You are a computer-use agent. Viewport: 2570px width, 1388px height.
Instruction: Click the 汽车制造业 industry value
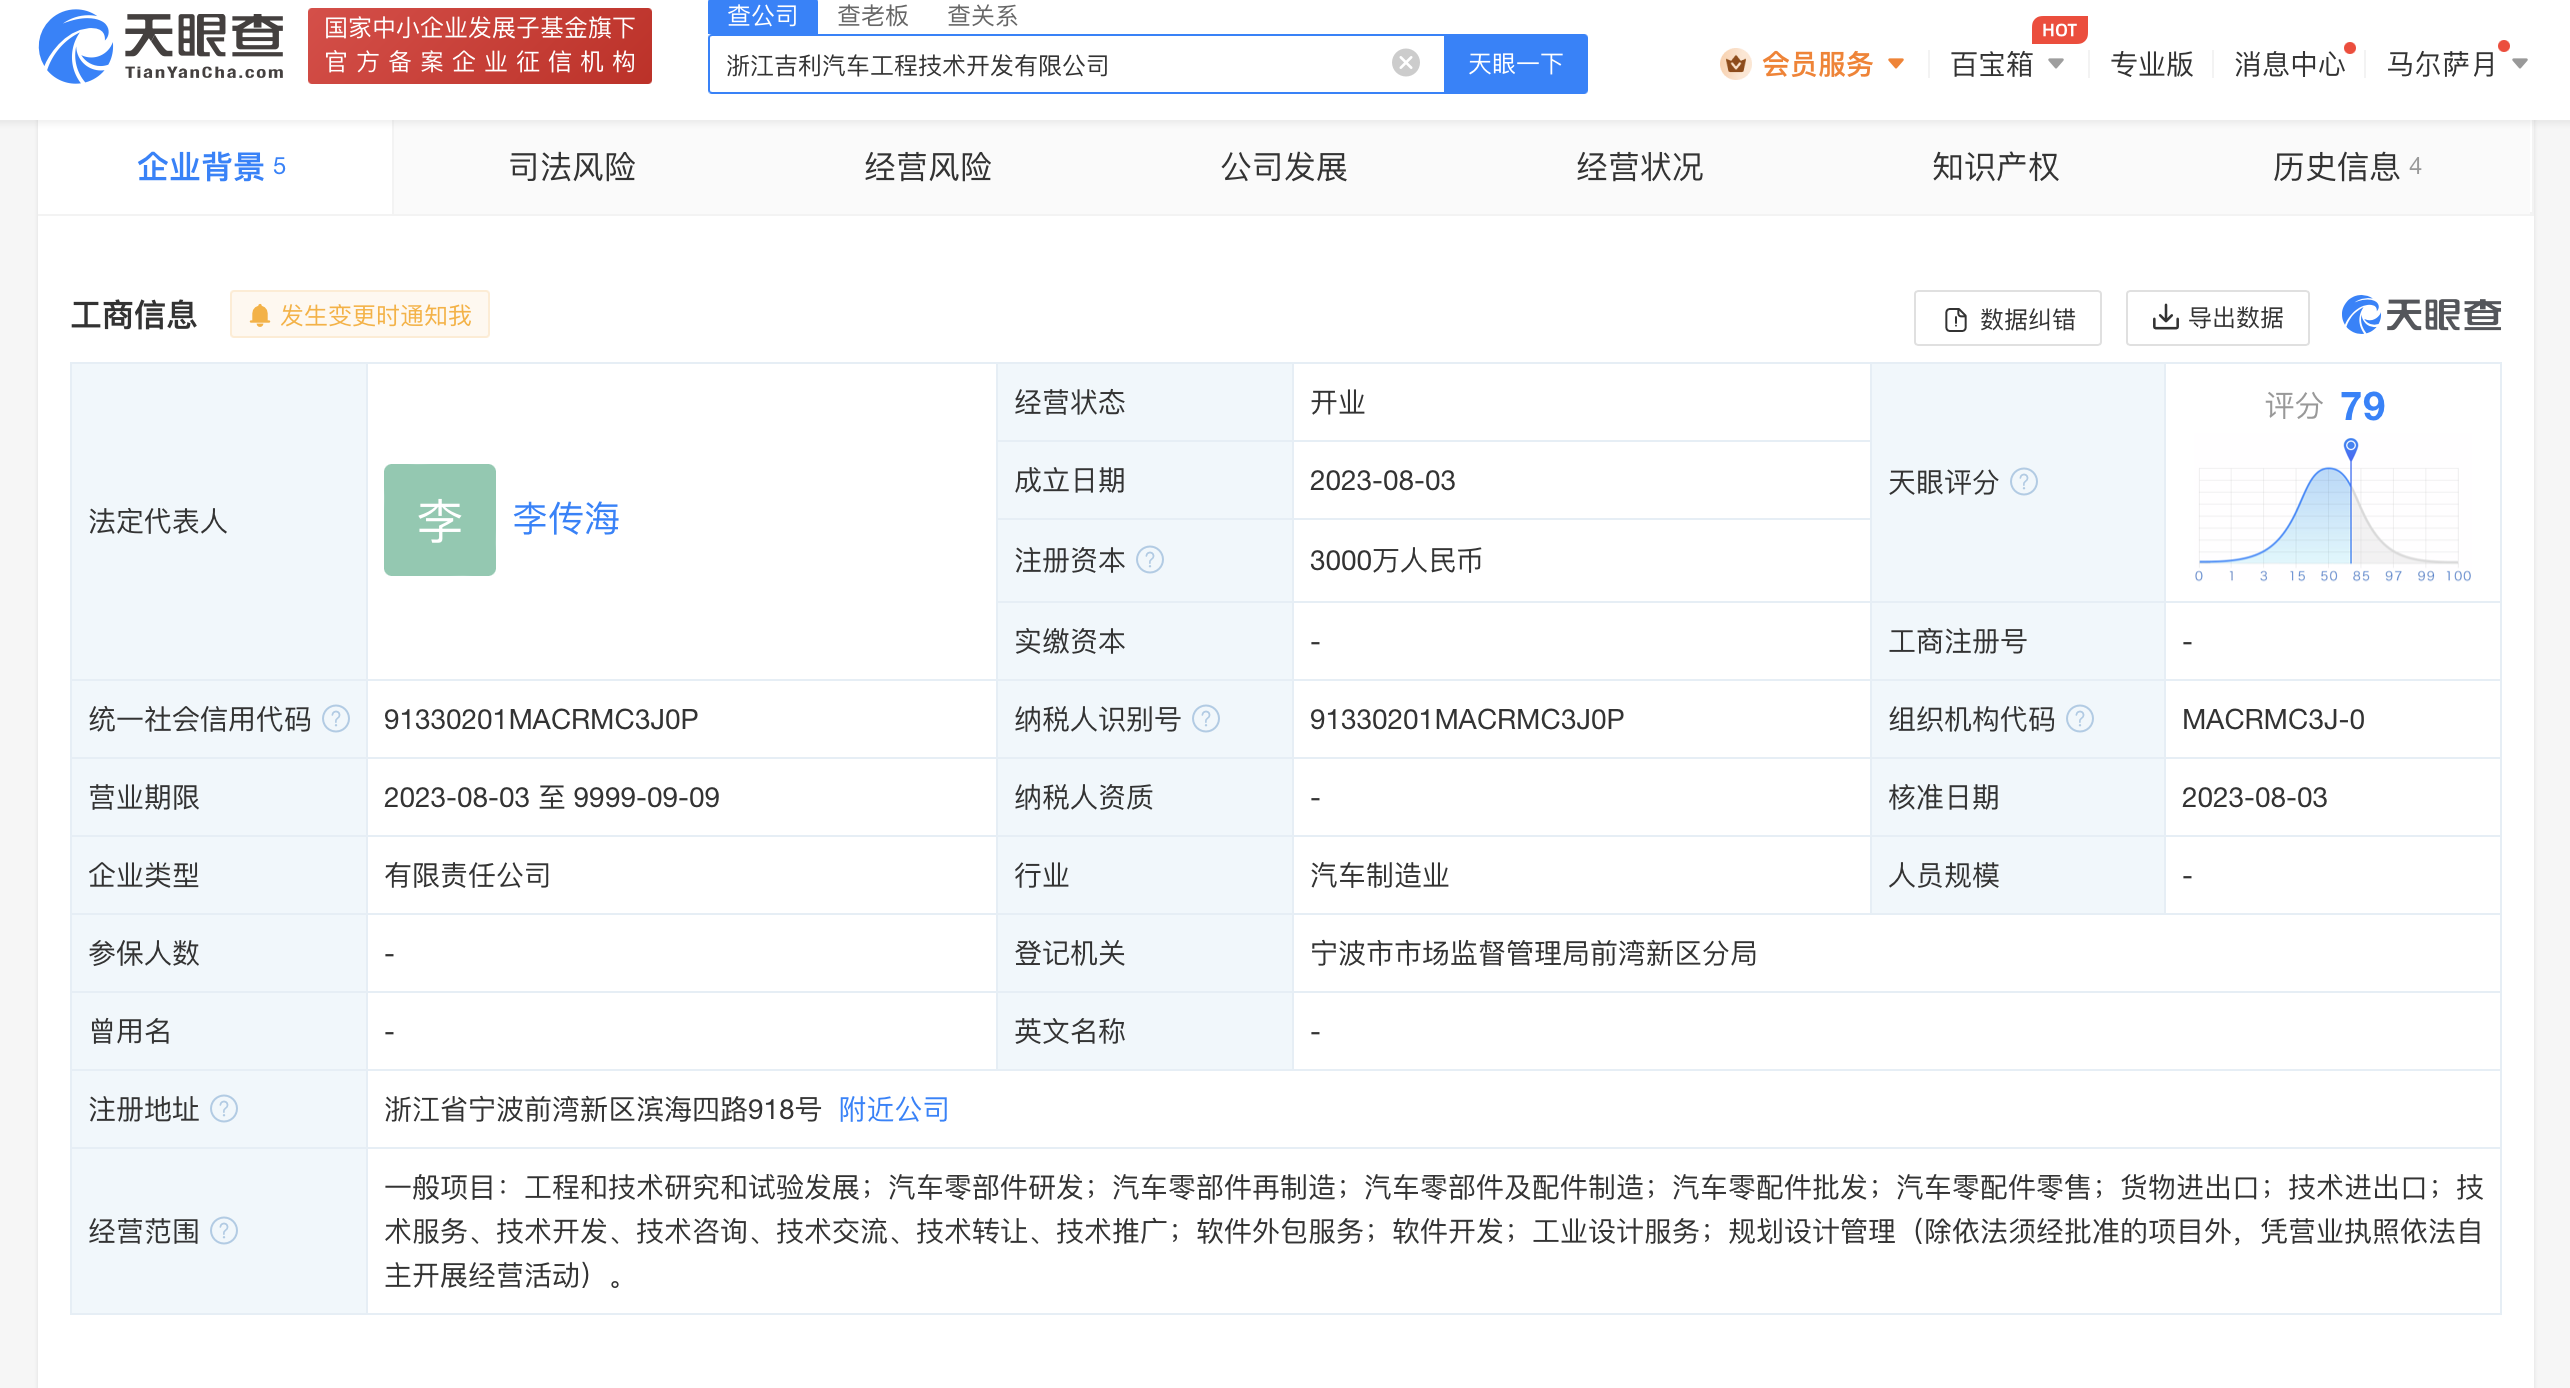pos(1379,875)
